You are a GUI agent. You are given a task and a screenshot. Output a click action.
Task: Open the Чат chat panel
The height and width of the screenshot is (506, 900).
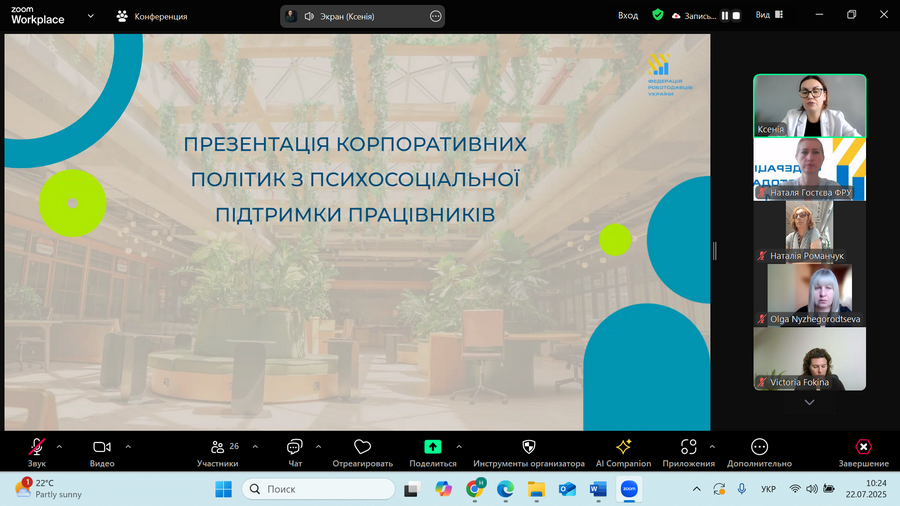295,451
